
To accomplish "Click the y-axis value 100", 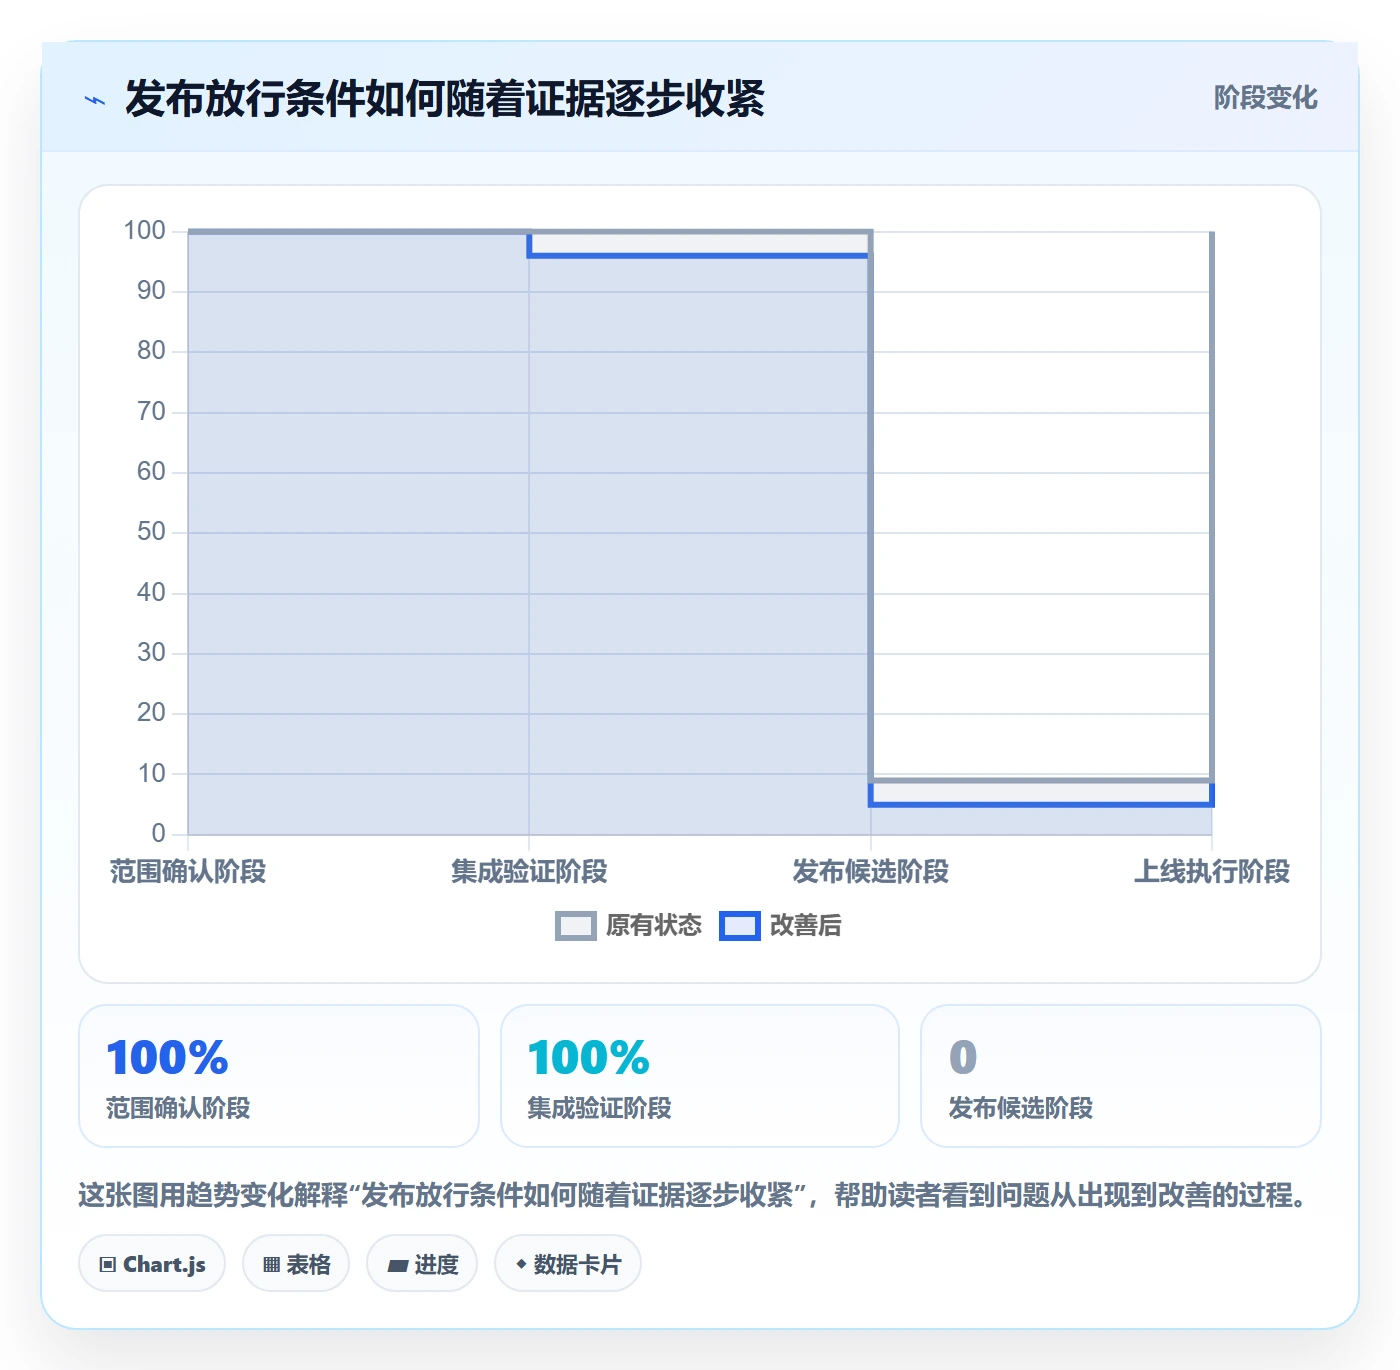I will point(144,231).
